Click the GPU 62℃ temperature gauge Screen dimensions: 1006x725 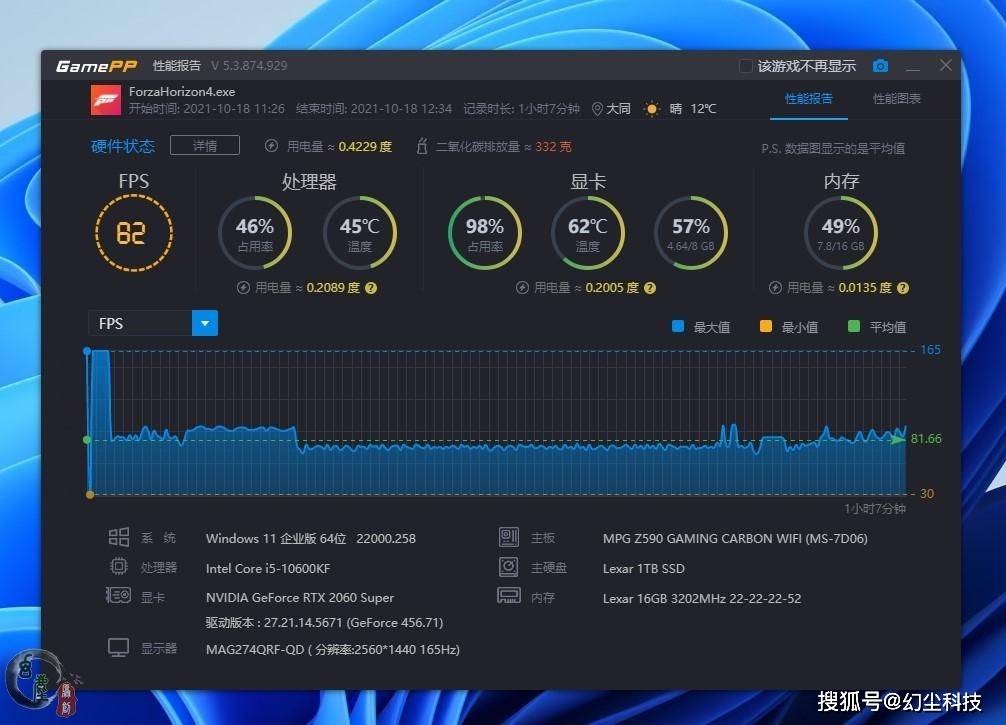pyautogui.click(x=587, y=233)
